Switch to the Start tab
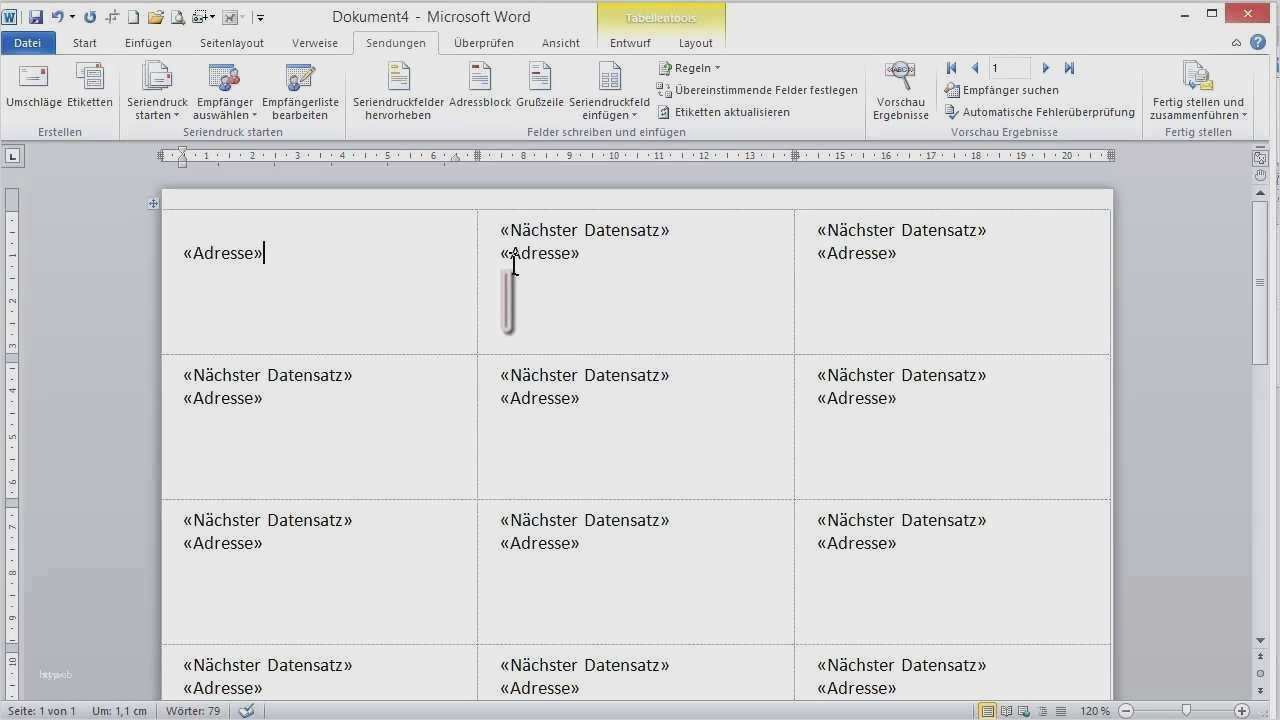The height and width of the screenshot is (720, 1280). pyautogui.click(x=85, y=43)
